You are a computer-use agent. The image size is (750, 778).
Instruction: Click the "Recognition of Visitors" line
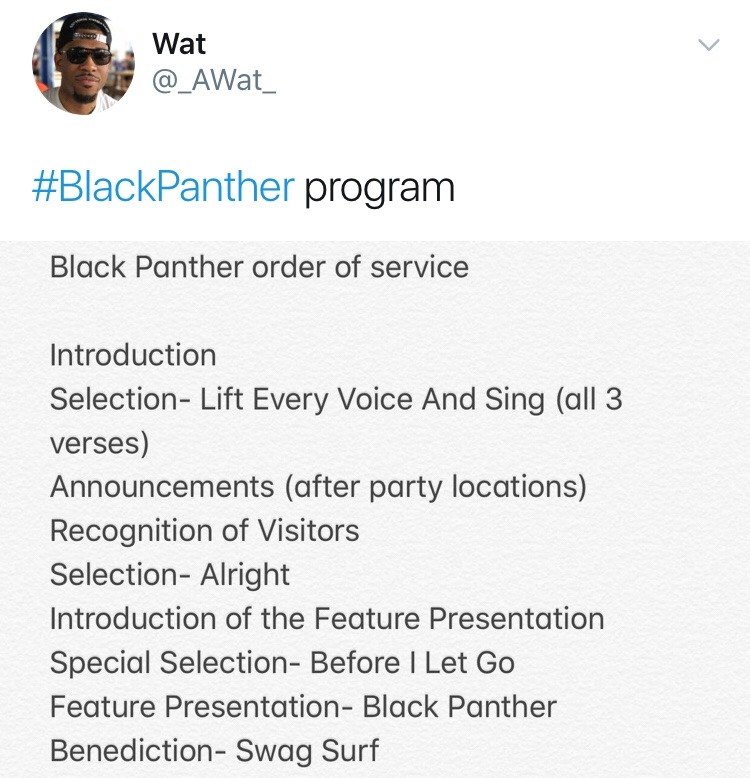click(204, 530)
